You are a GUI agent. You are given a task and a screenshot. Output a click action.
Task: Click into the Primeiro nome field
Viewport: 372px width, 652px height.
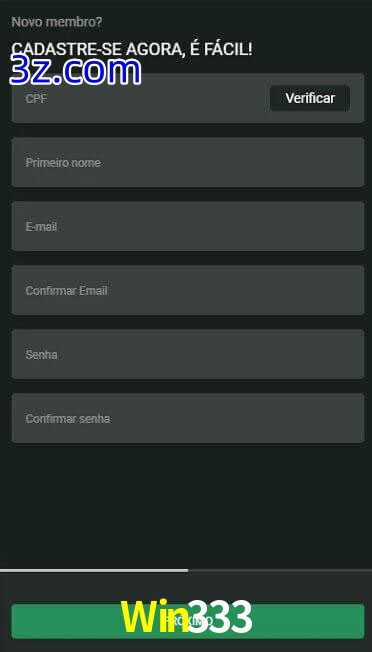coord(188,162)
